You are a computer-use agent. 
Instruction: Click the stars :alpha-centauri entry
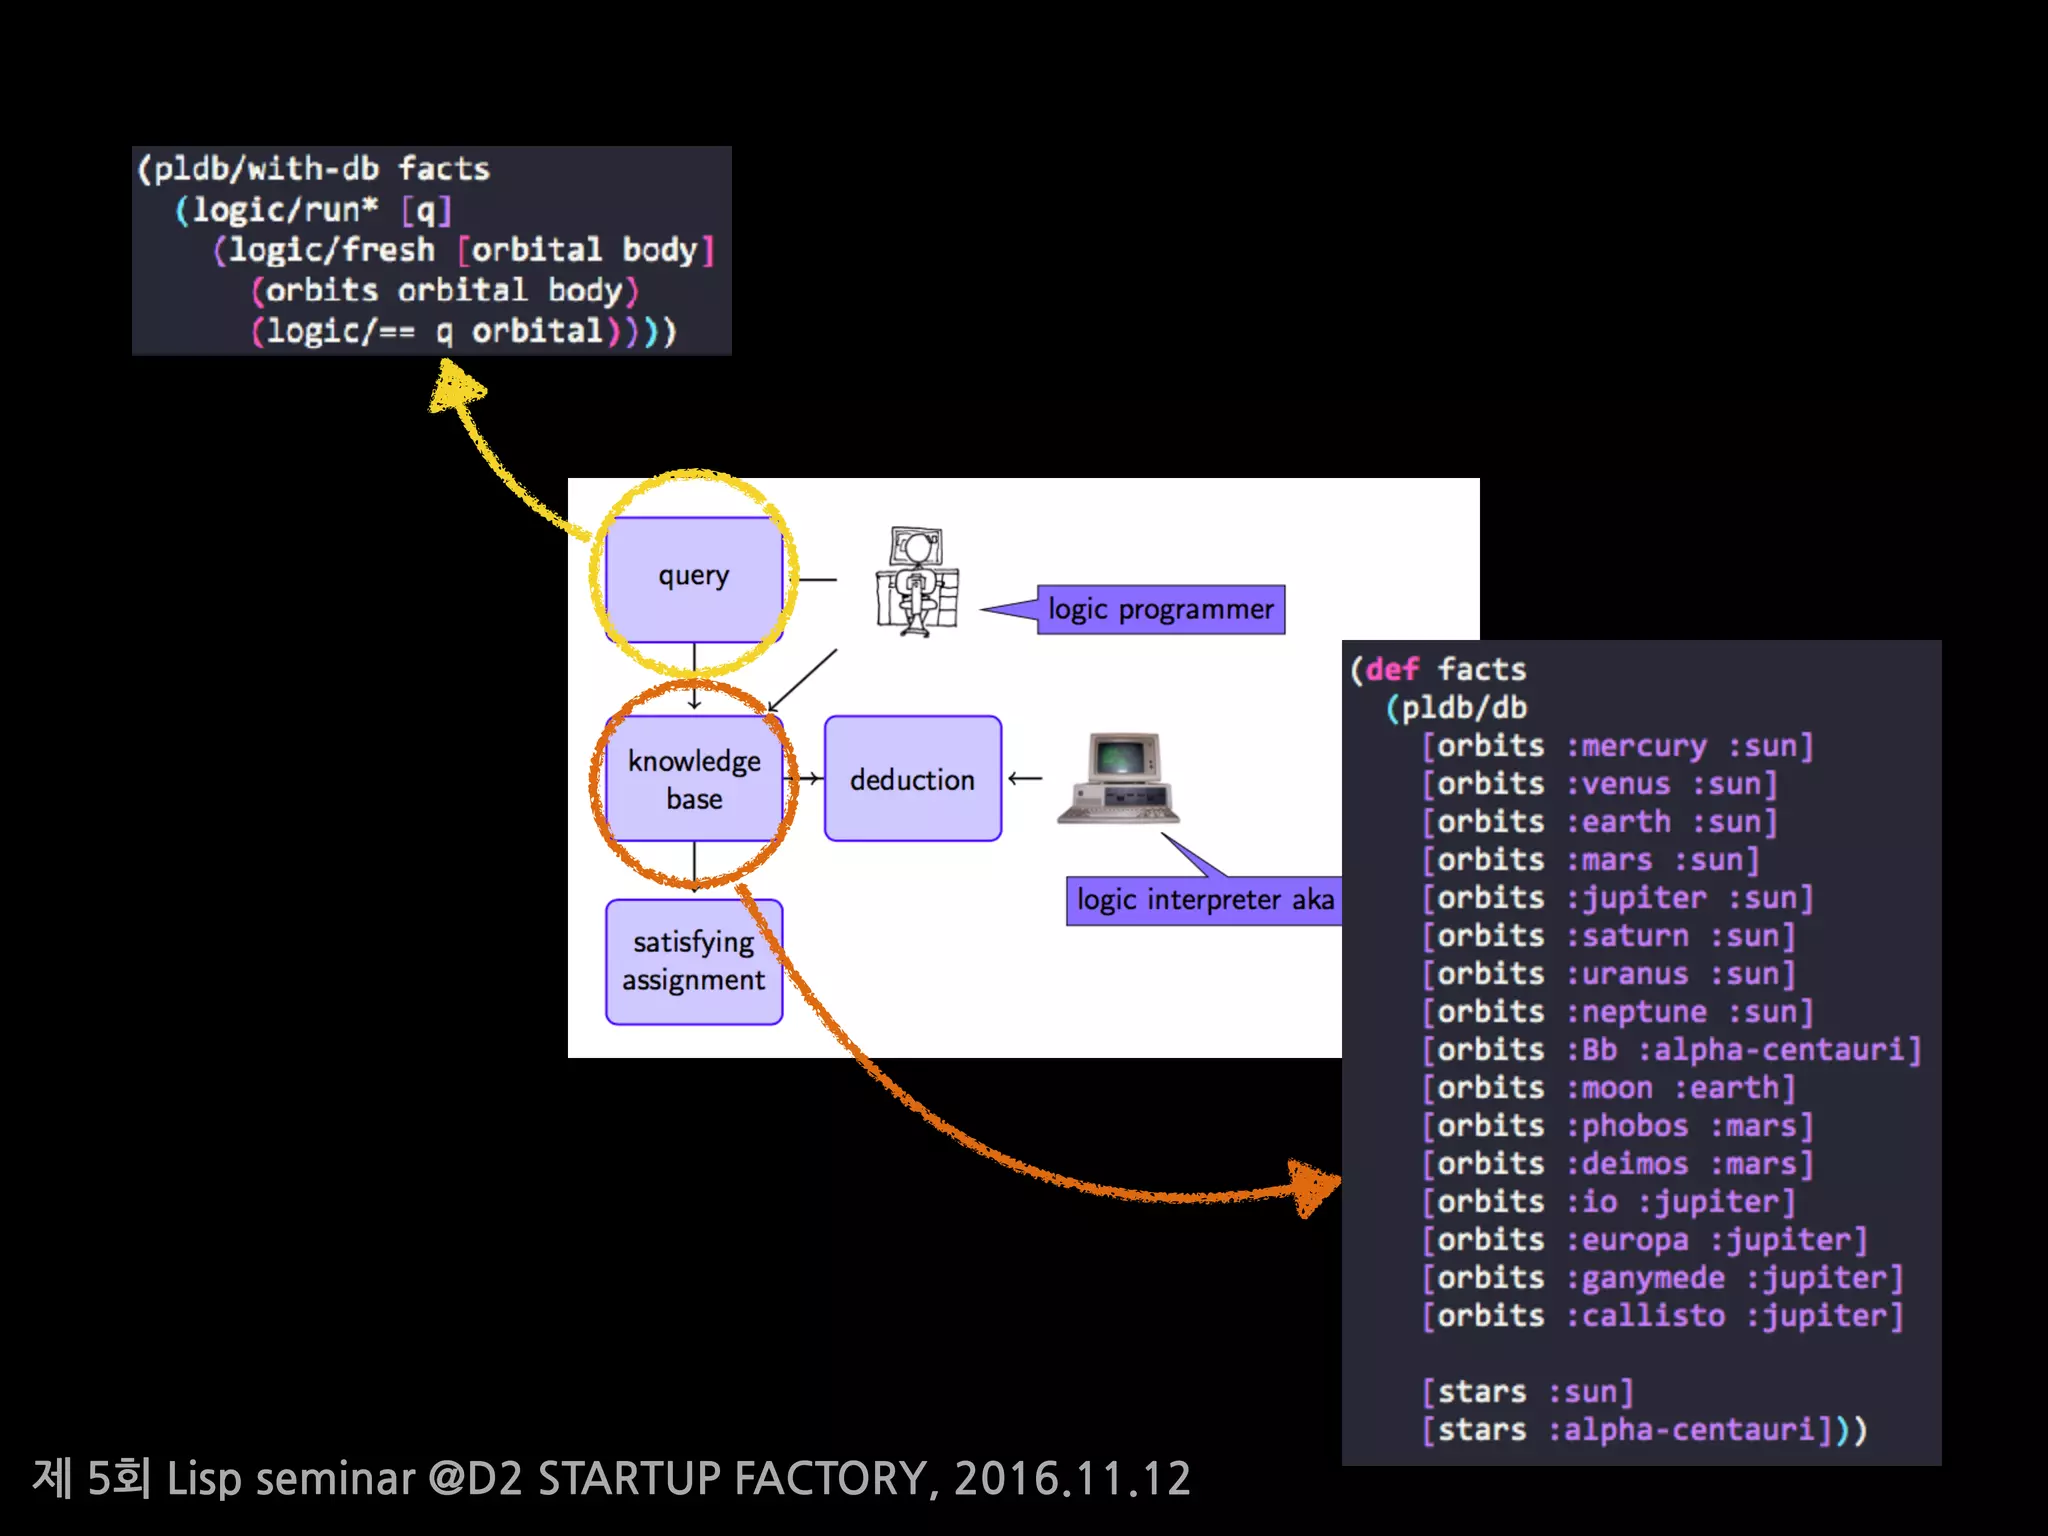[1644, 1430]
